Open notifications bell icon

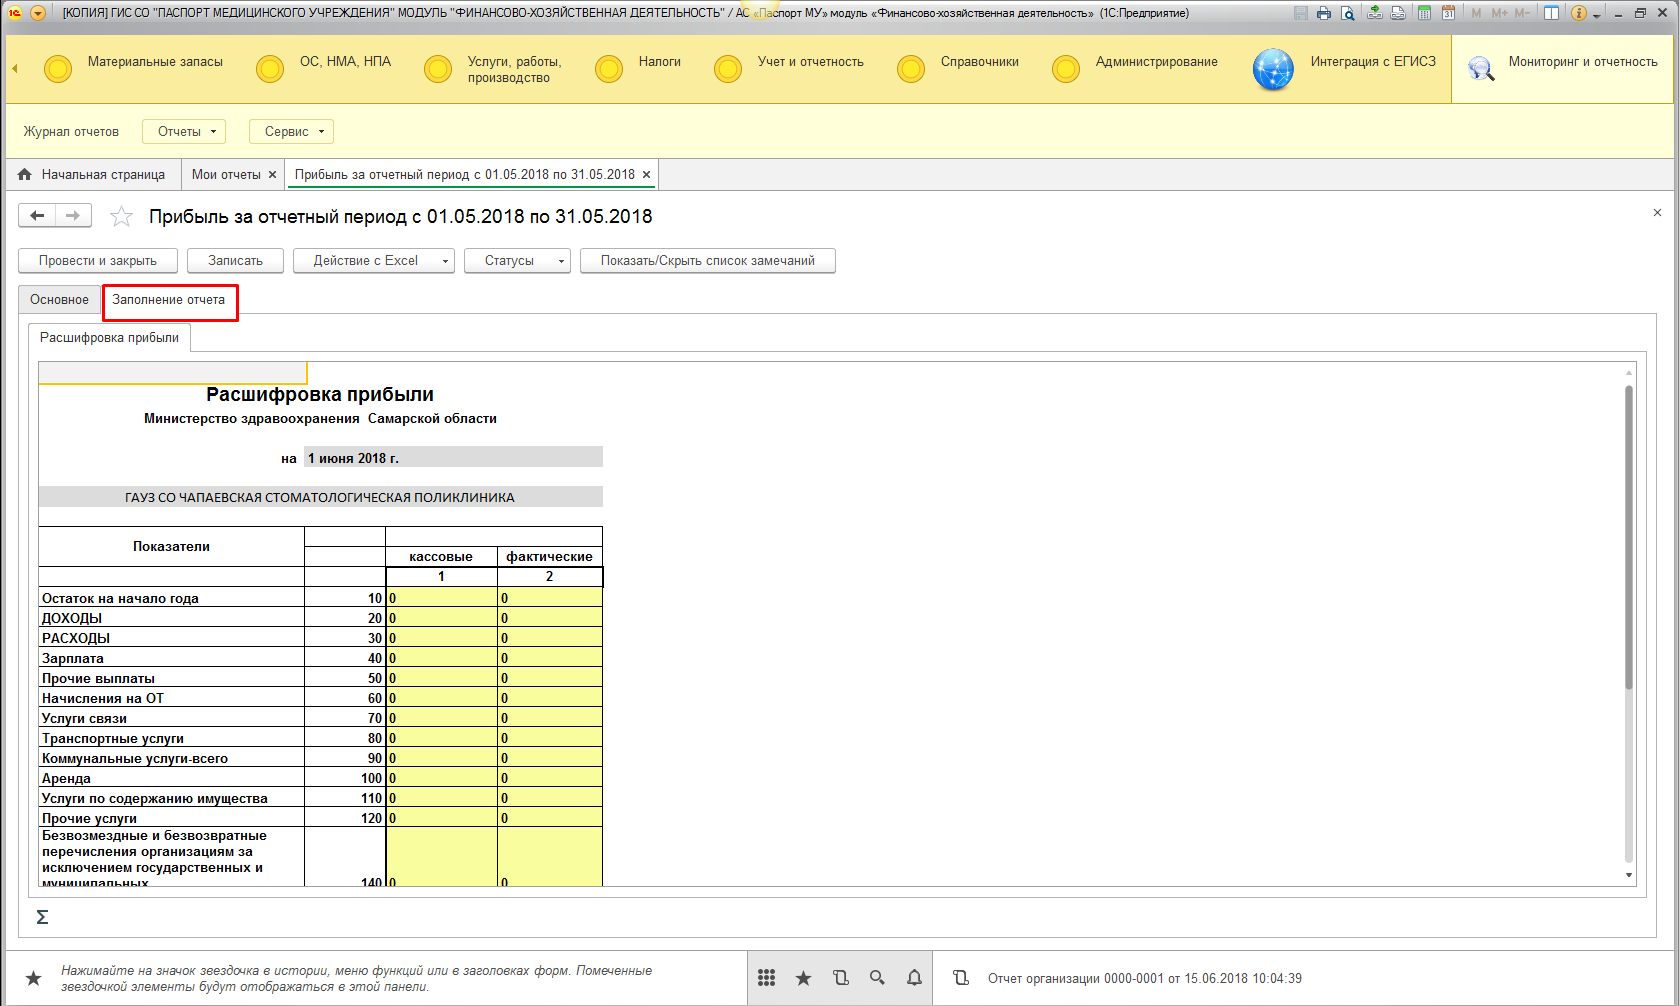click(914, 978)
